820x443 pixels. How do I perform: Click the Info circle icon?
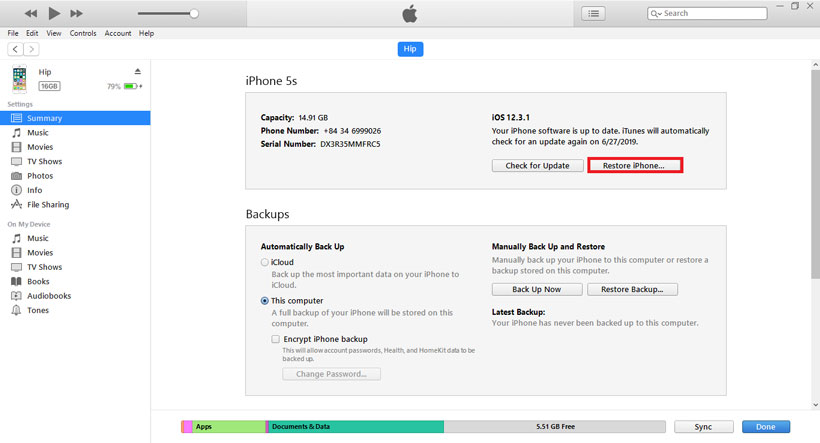click(x=17, y=190)
